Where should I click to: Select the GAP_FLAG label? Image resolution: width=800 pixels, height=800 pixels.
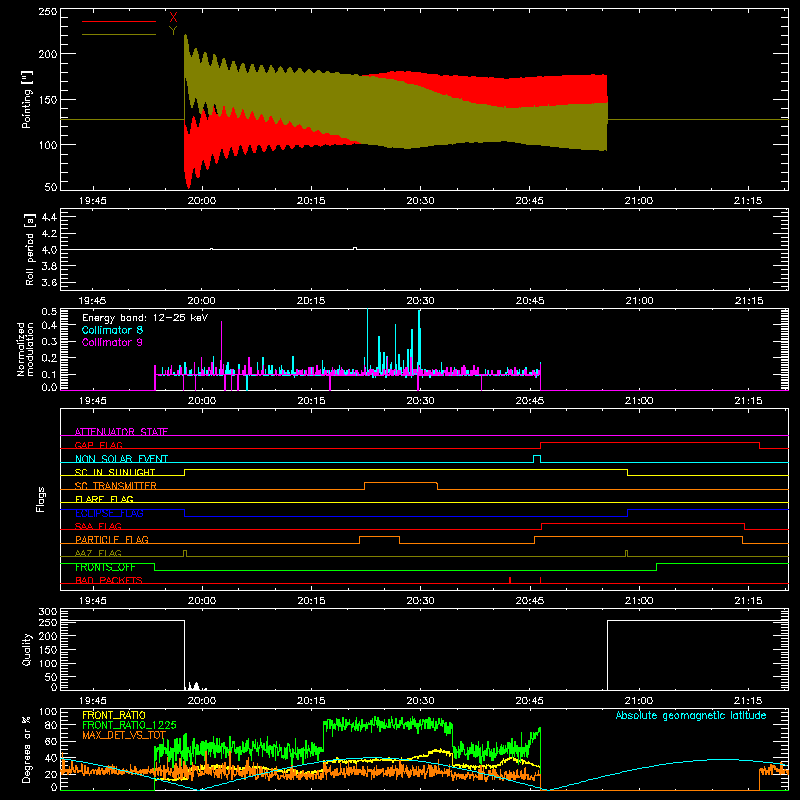coord(98,445)
